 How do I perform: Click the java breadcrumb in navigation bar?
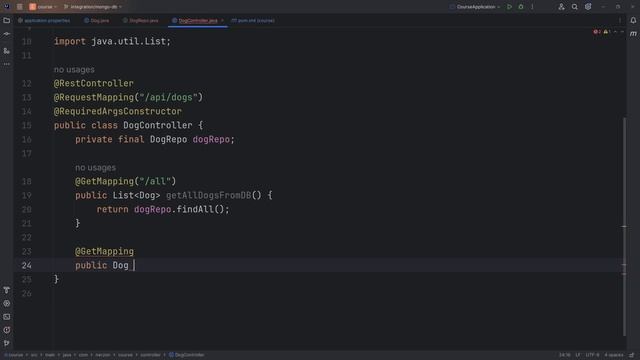tap(67, 355)
